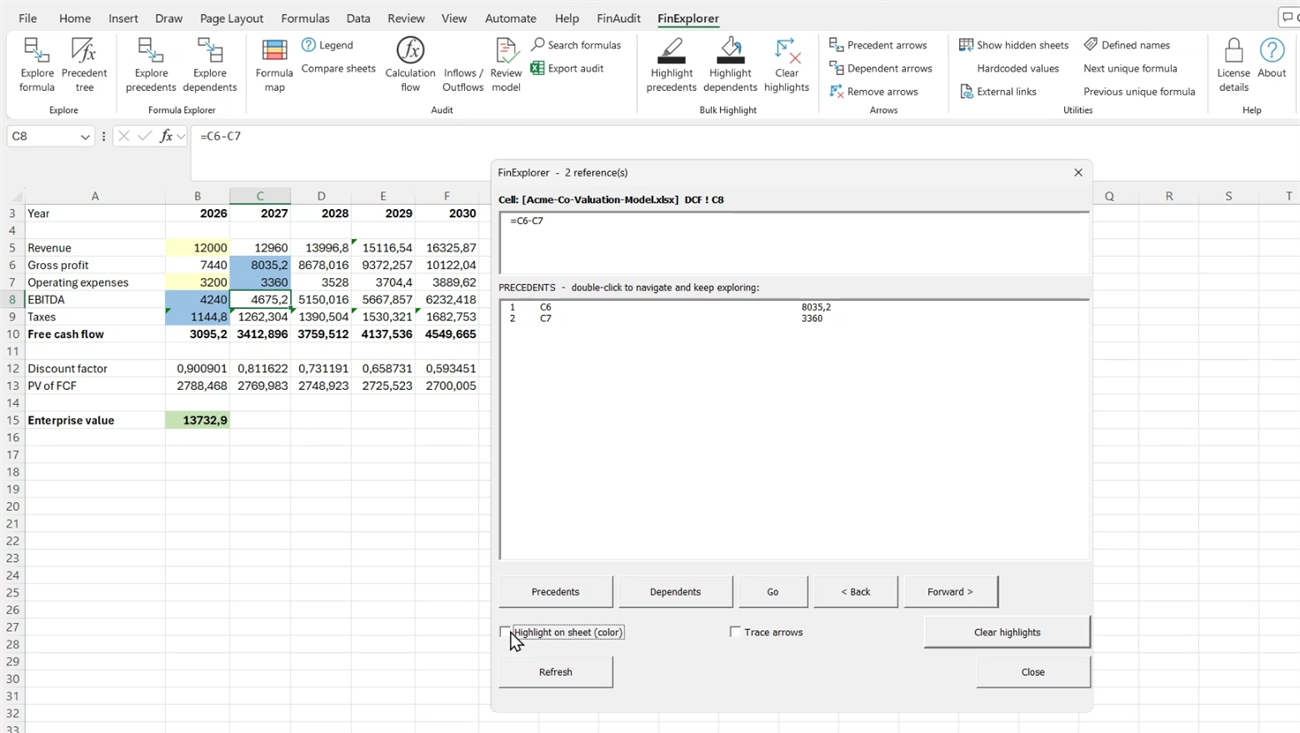The height and width of the screenshot is (733, 1300).
Task: Open Defined names utility
Action: coord(1126,45)
